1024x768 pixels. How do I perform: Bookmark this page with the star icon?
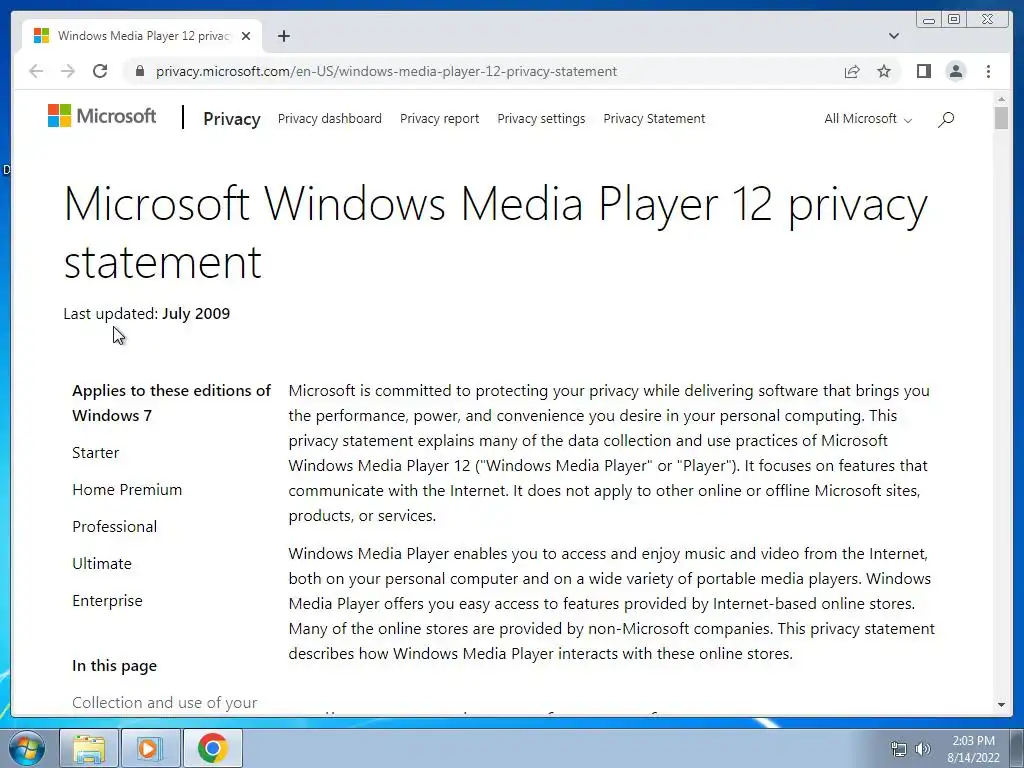(884, 71)
